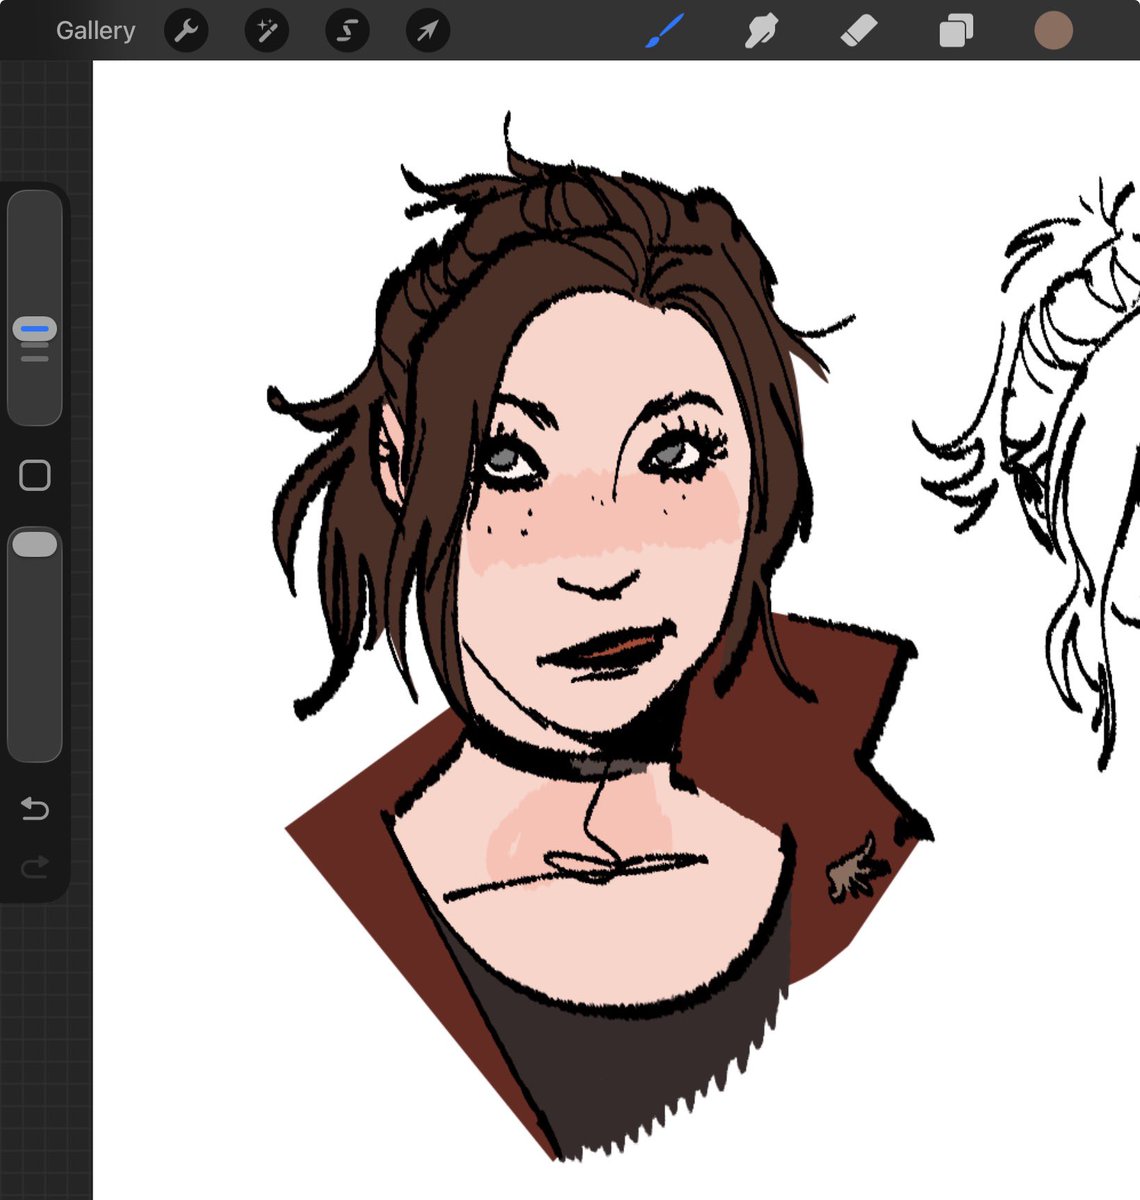The width and height of the screenshot is (1140, 1200).
Task: Activate the Selection tool
Action: 347,31
